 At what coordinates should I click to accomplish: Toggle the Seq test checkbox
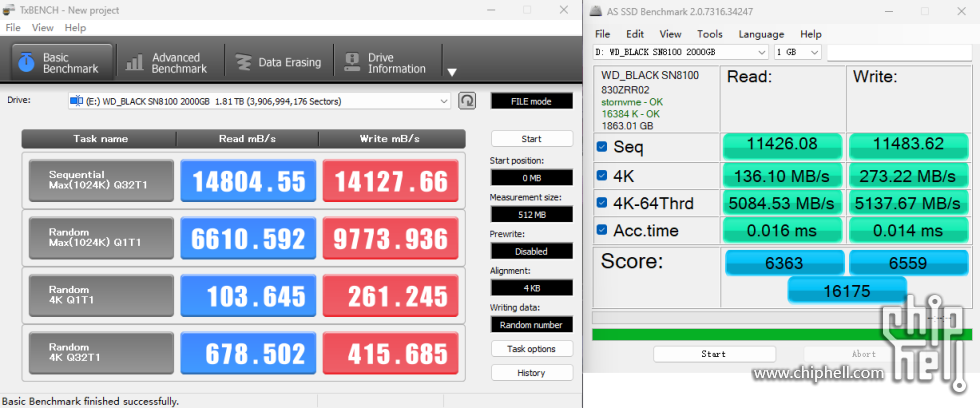click(x=602, y=147)
